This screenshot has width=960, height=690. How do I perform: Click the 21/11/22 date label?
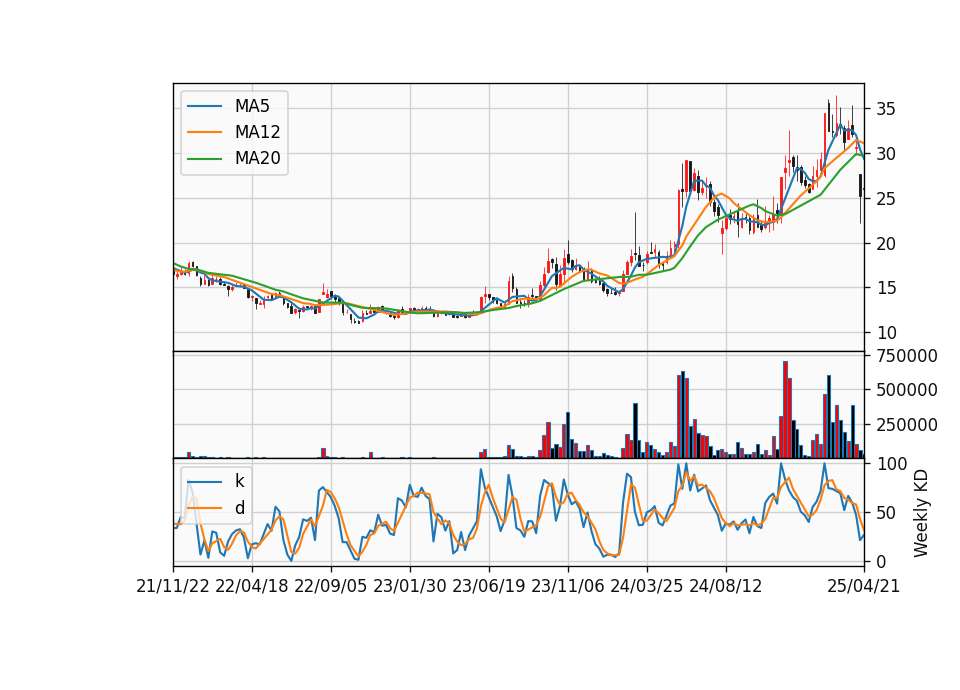coord(173,587)
